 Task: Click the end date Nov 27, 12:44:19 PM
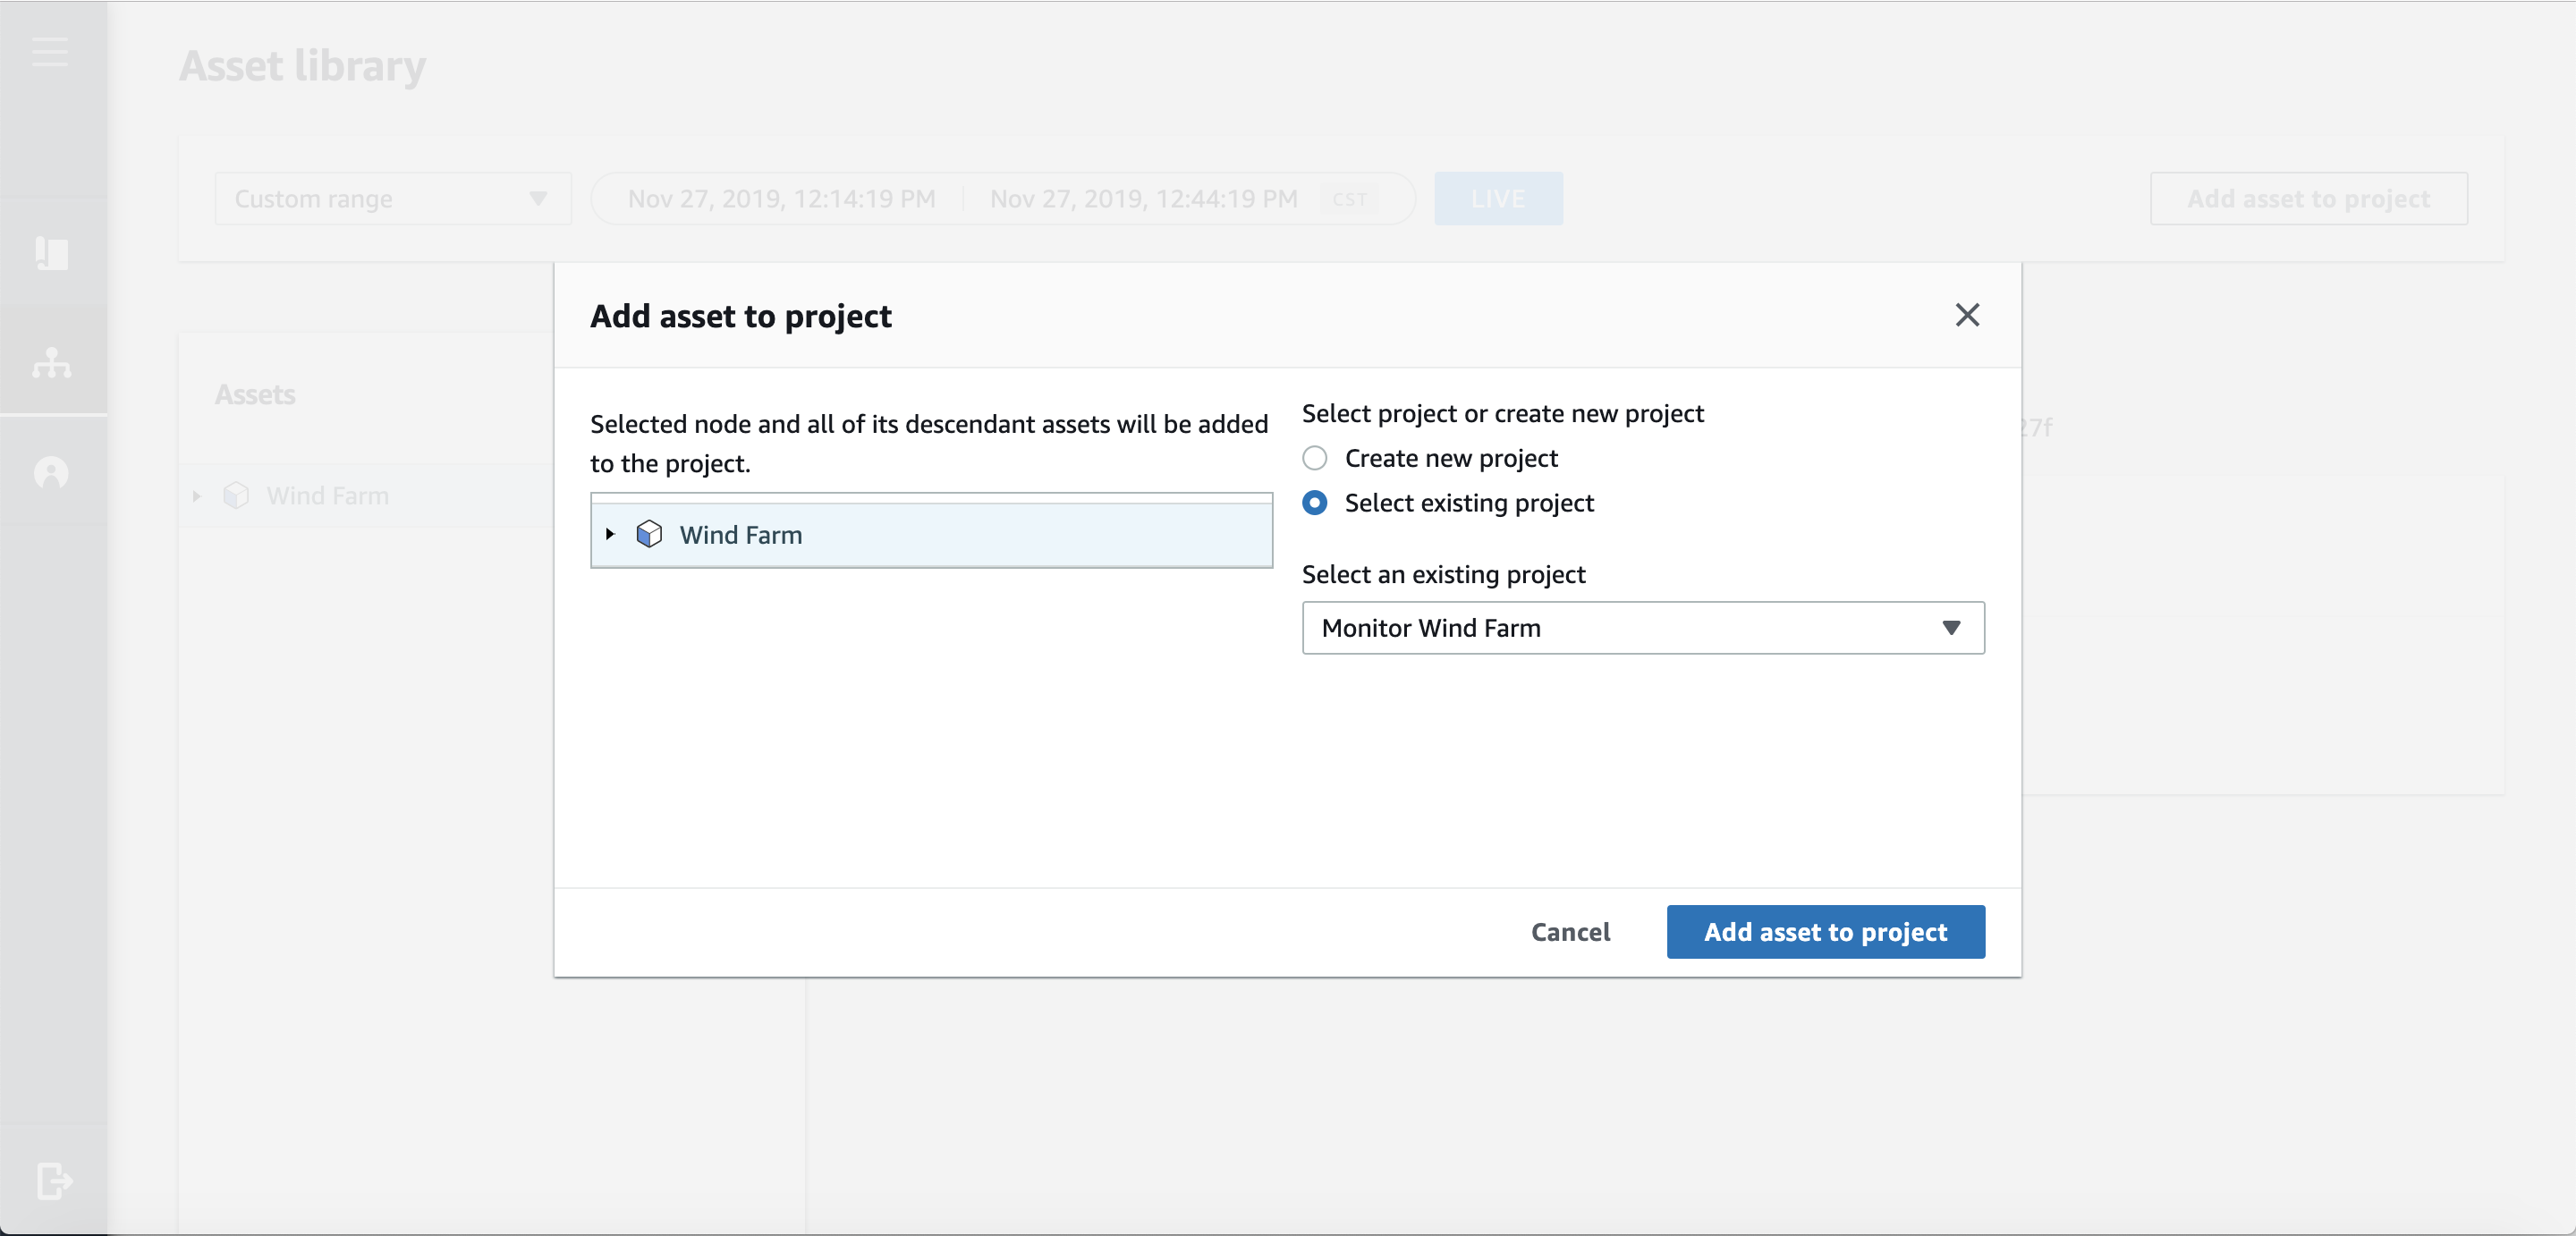point(1143,199)
